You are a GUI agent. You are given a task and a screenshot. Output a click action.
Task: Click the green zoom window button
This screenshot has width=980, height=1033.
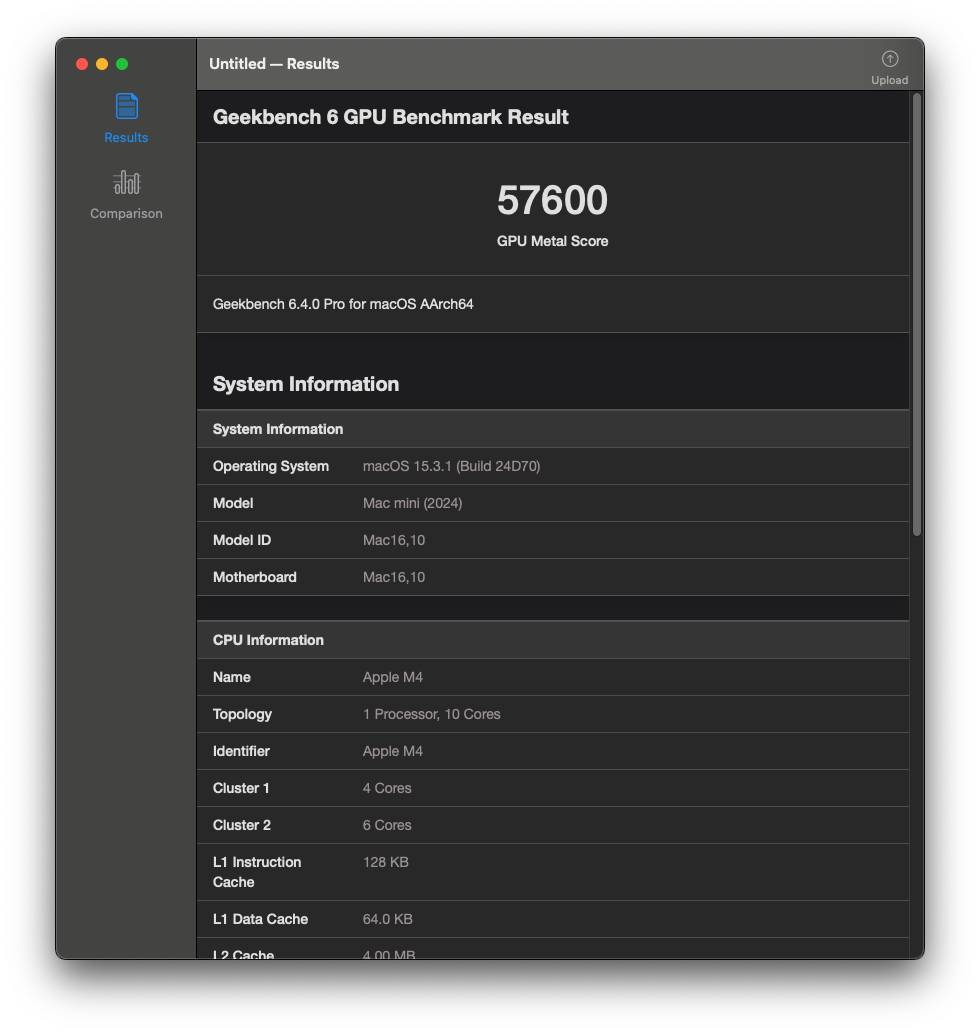click(x=122, y=64)
